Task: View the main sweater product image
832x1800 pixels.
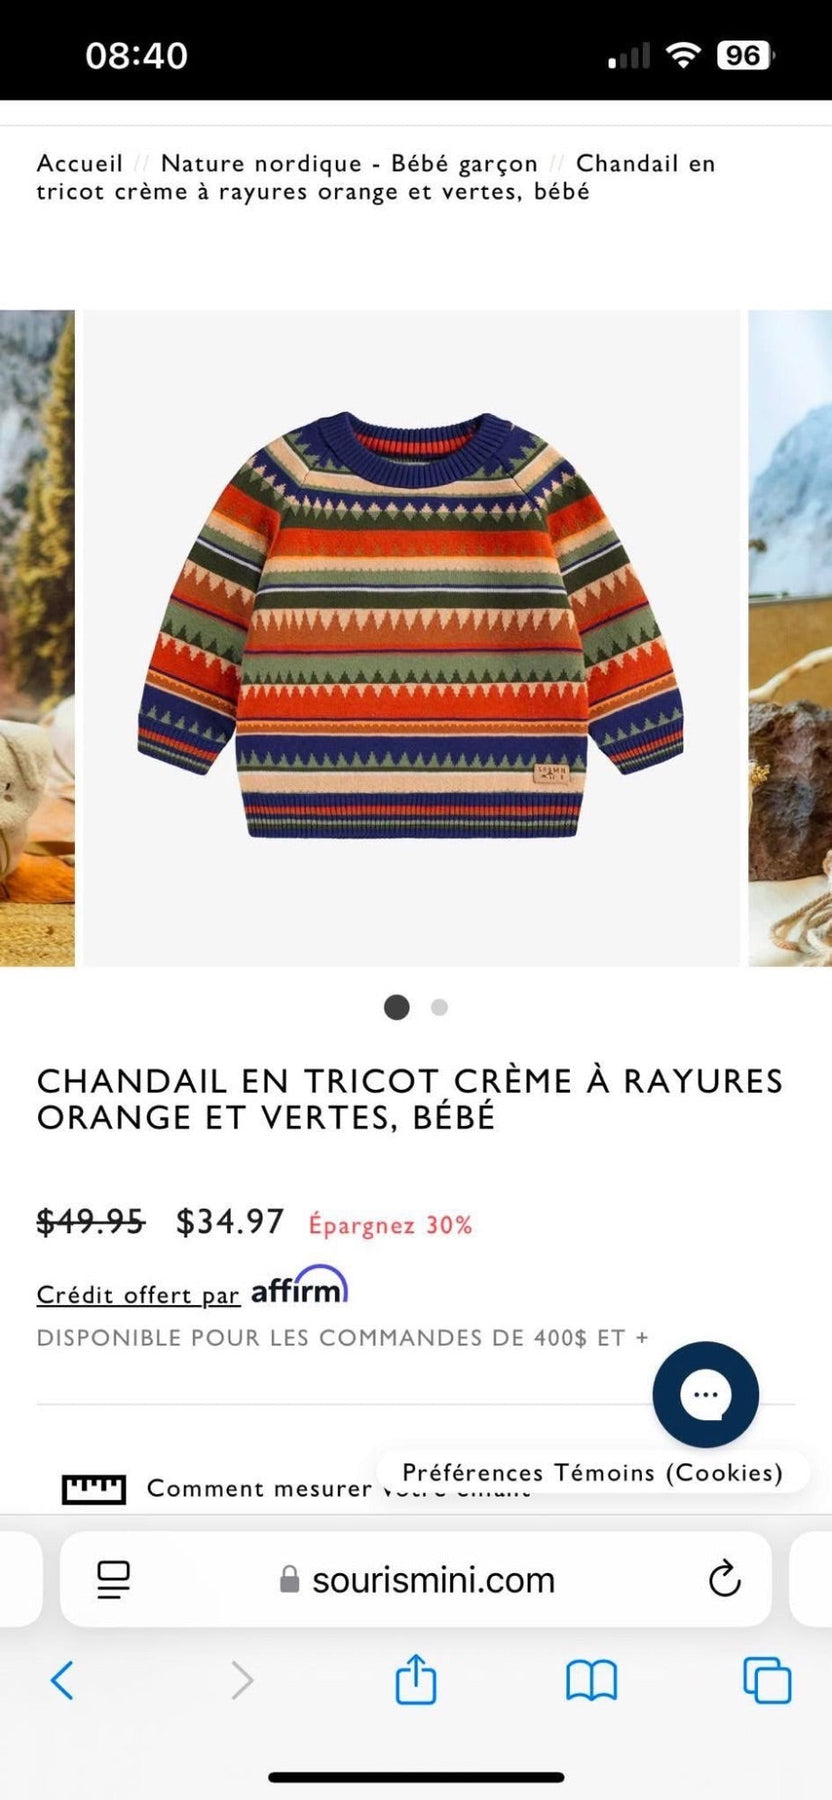Action: pos(411,638)
